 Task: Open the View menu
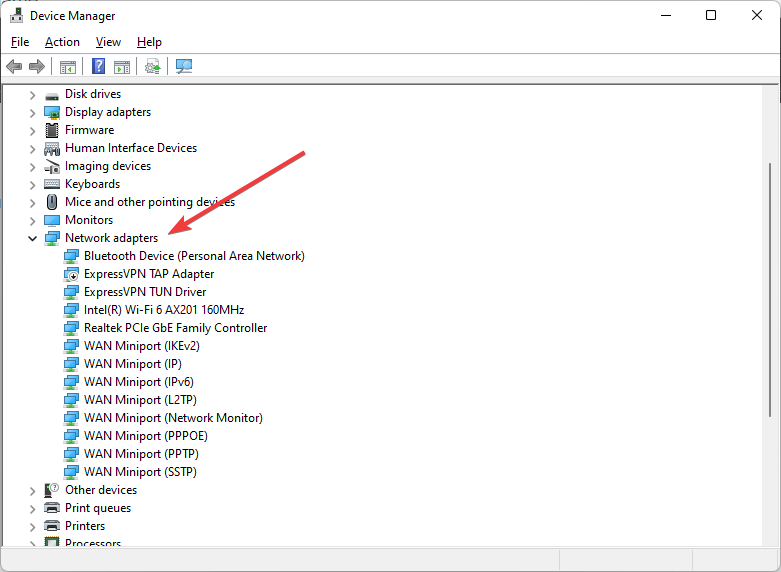108,42
